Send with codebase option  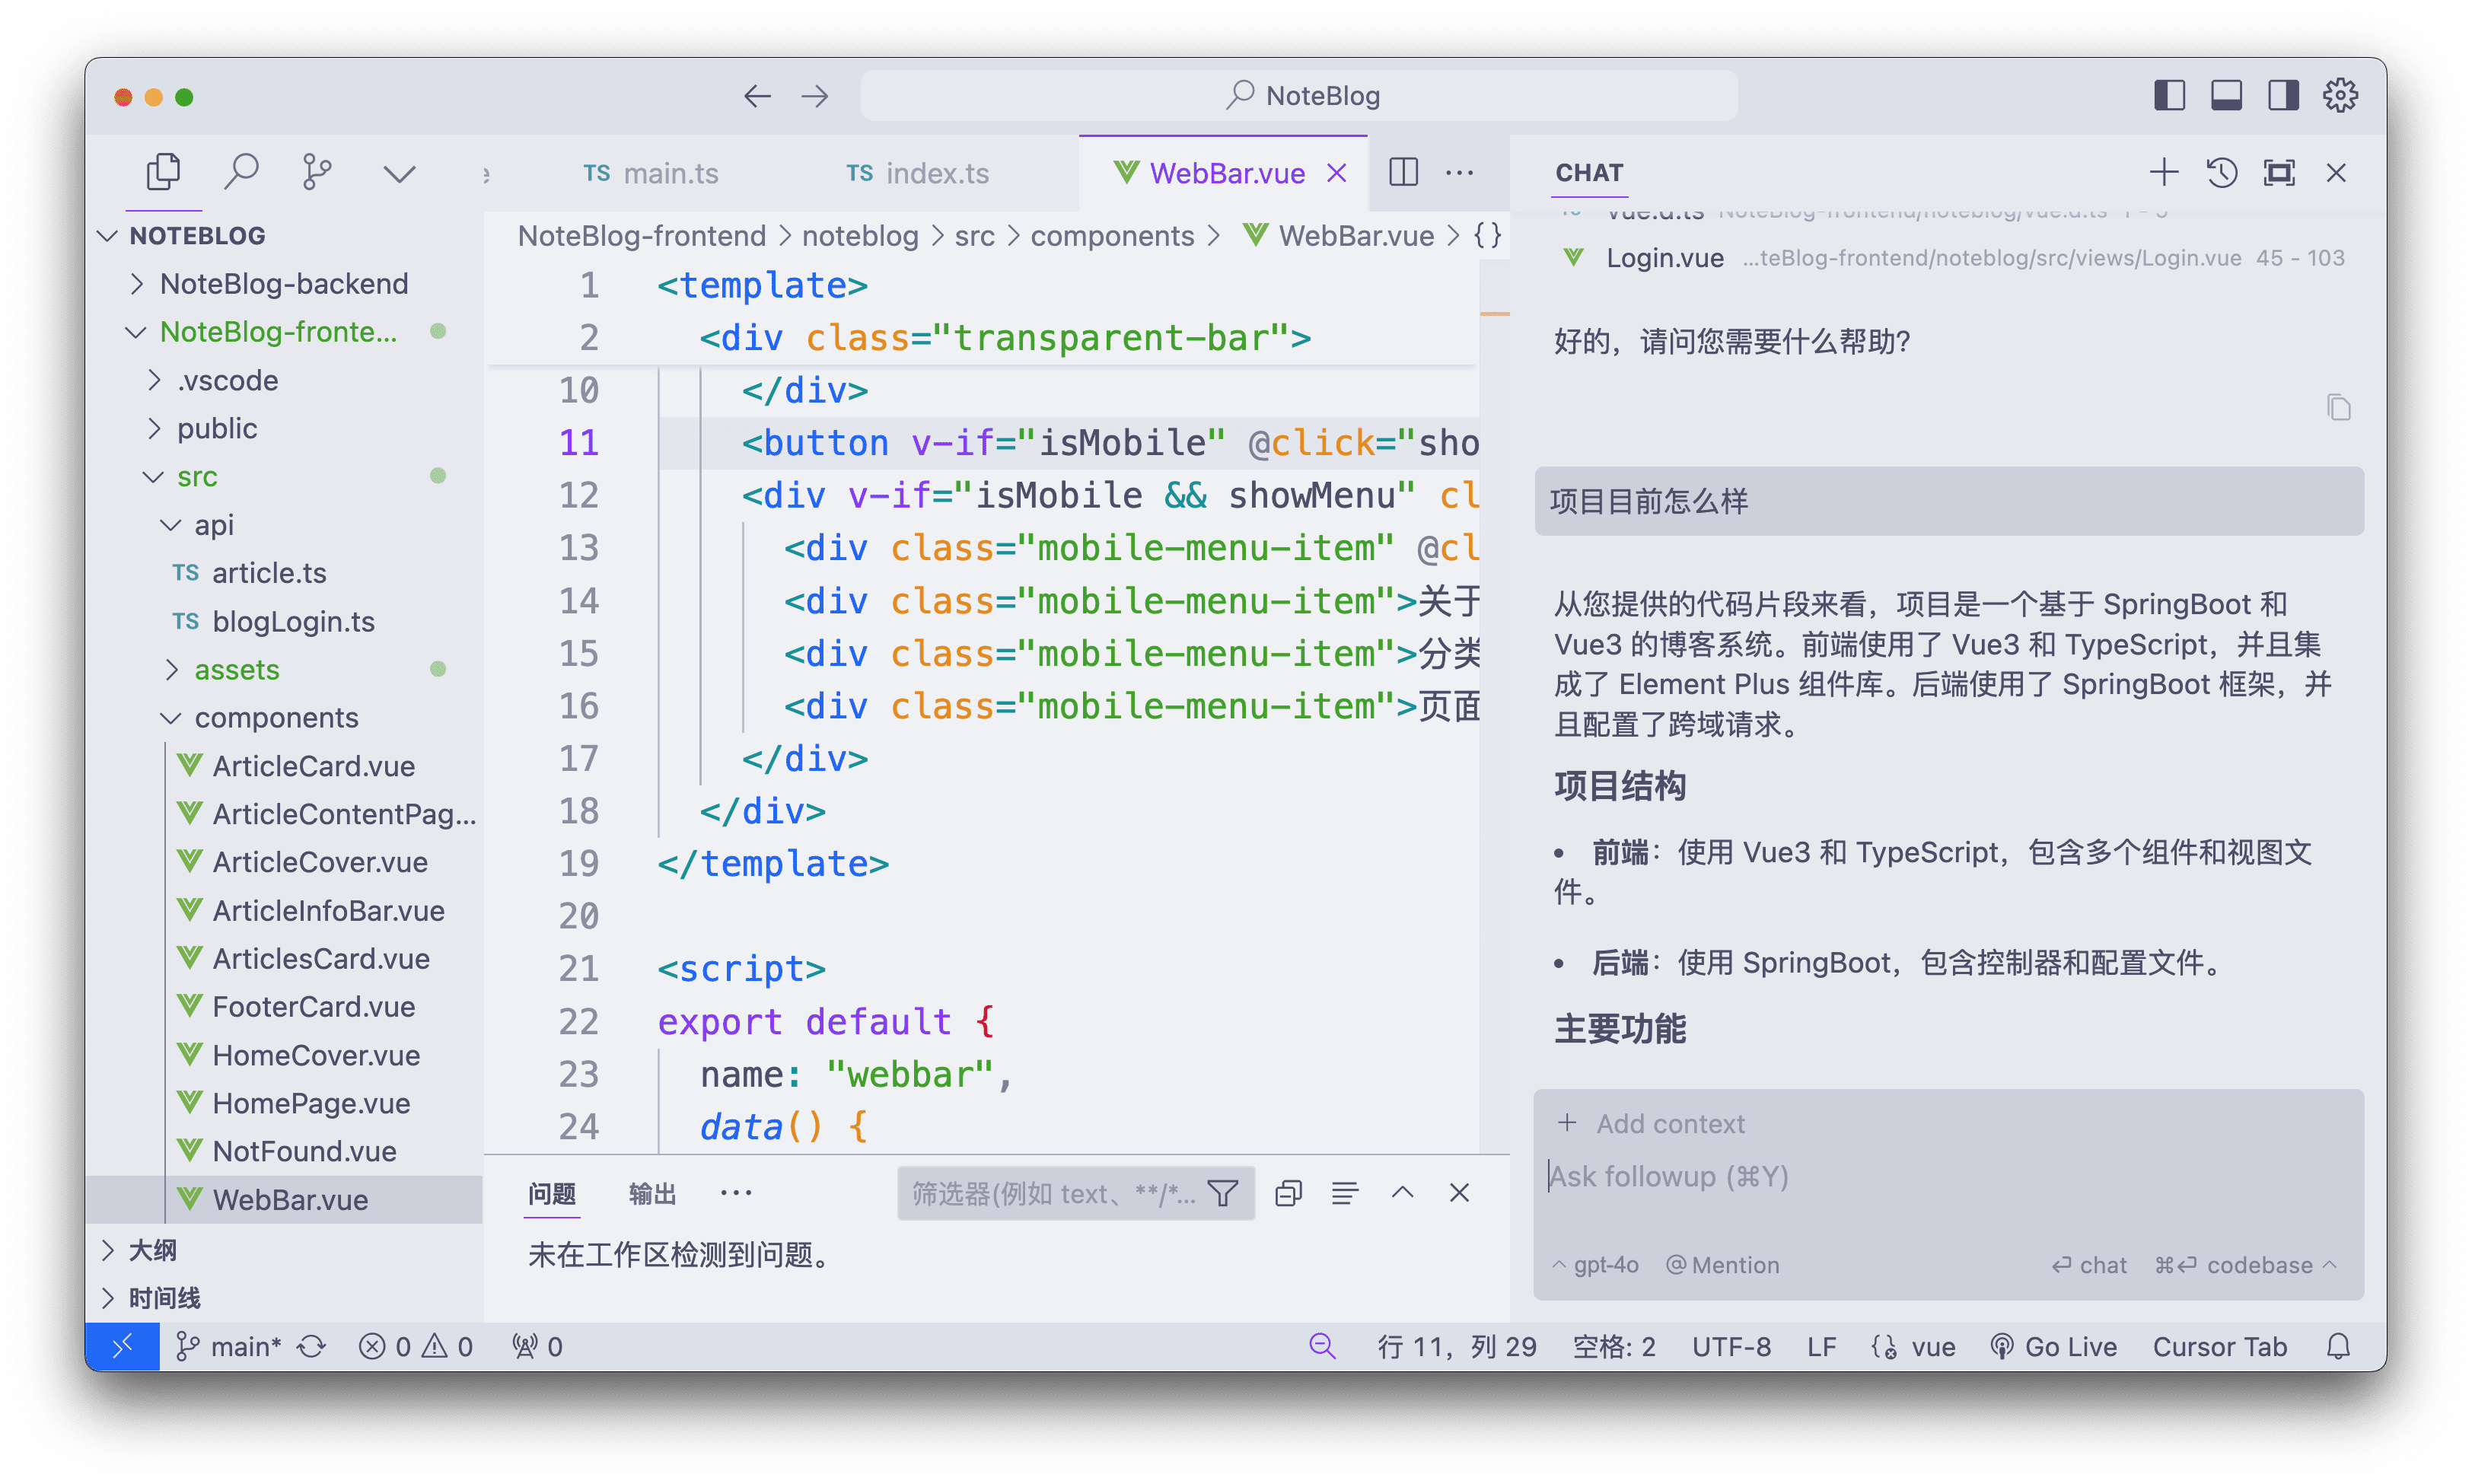pyautogui.click(x=2245, y=1265)
